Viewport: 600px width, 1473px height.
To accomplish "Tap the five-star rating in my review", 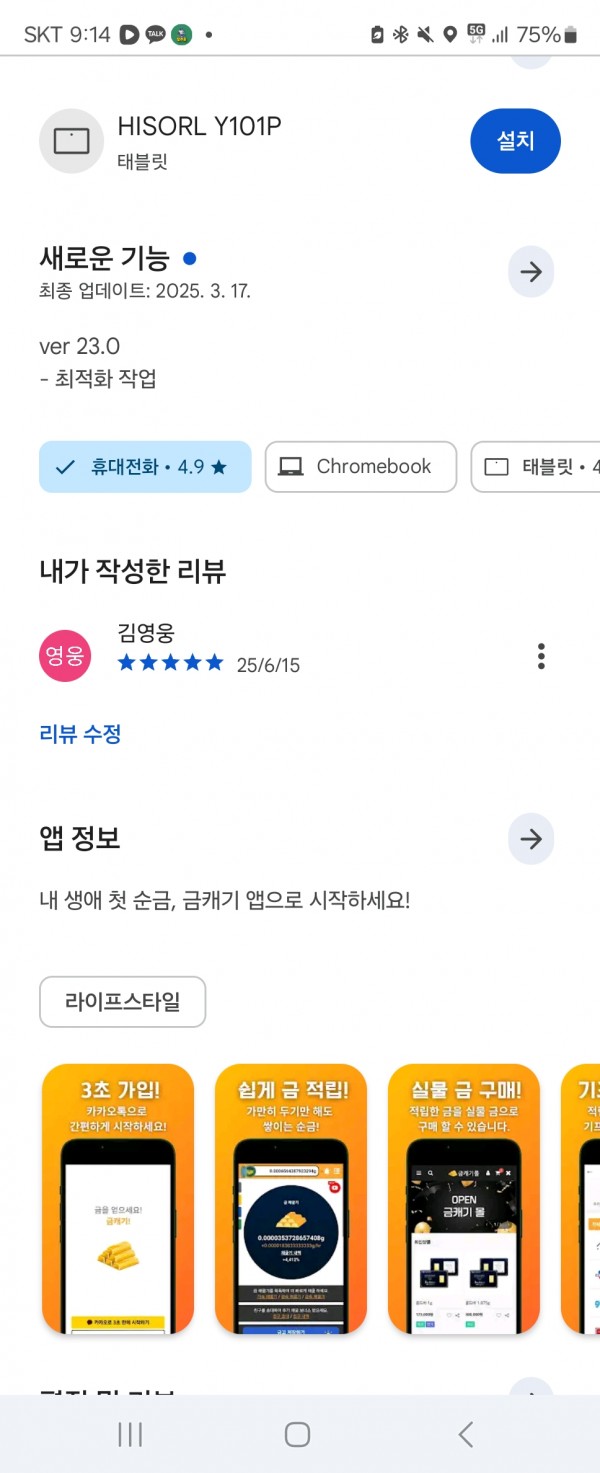I will coord(171,662).
